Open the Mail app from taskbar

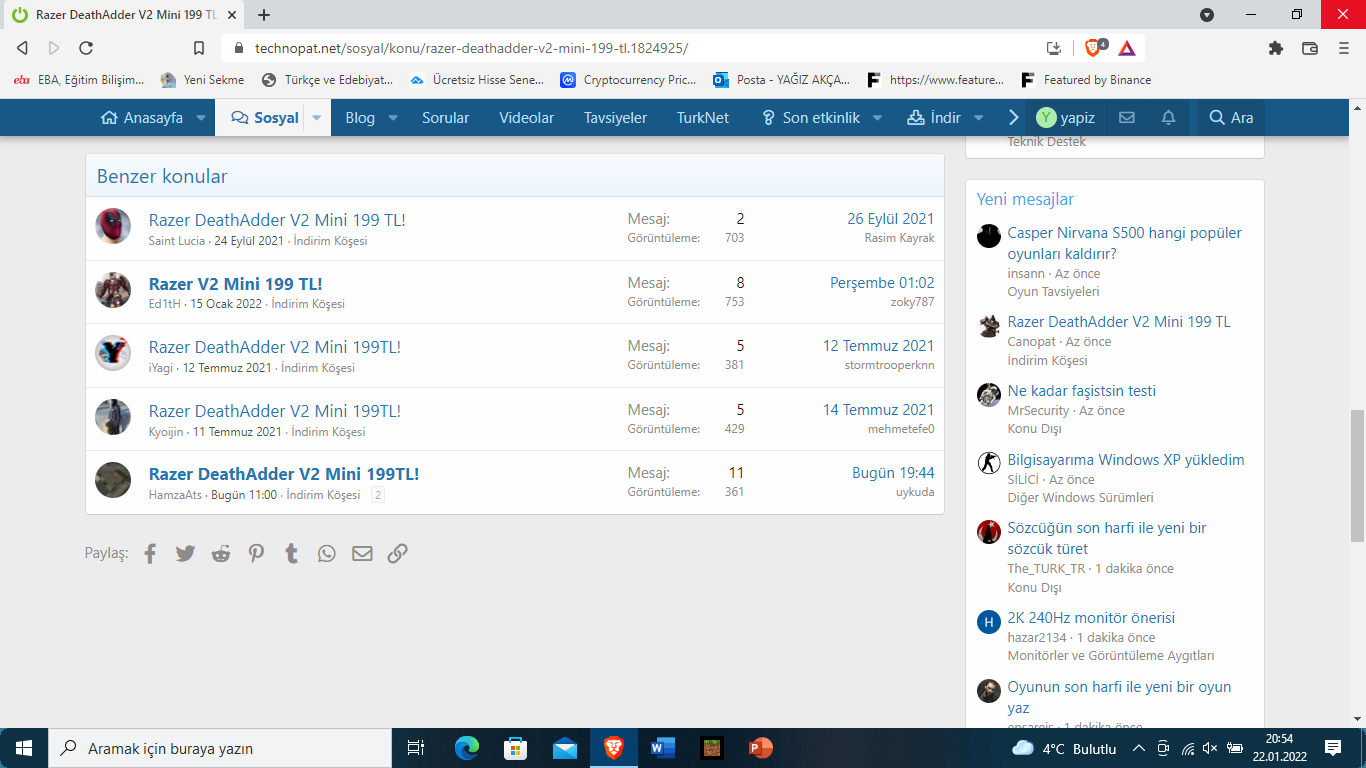565,747
